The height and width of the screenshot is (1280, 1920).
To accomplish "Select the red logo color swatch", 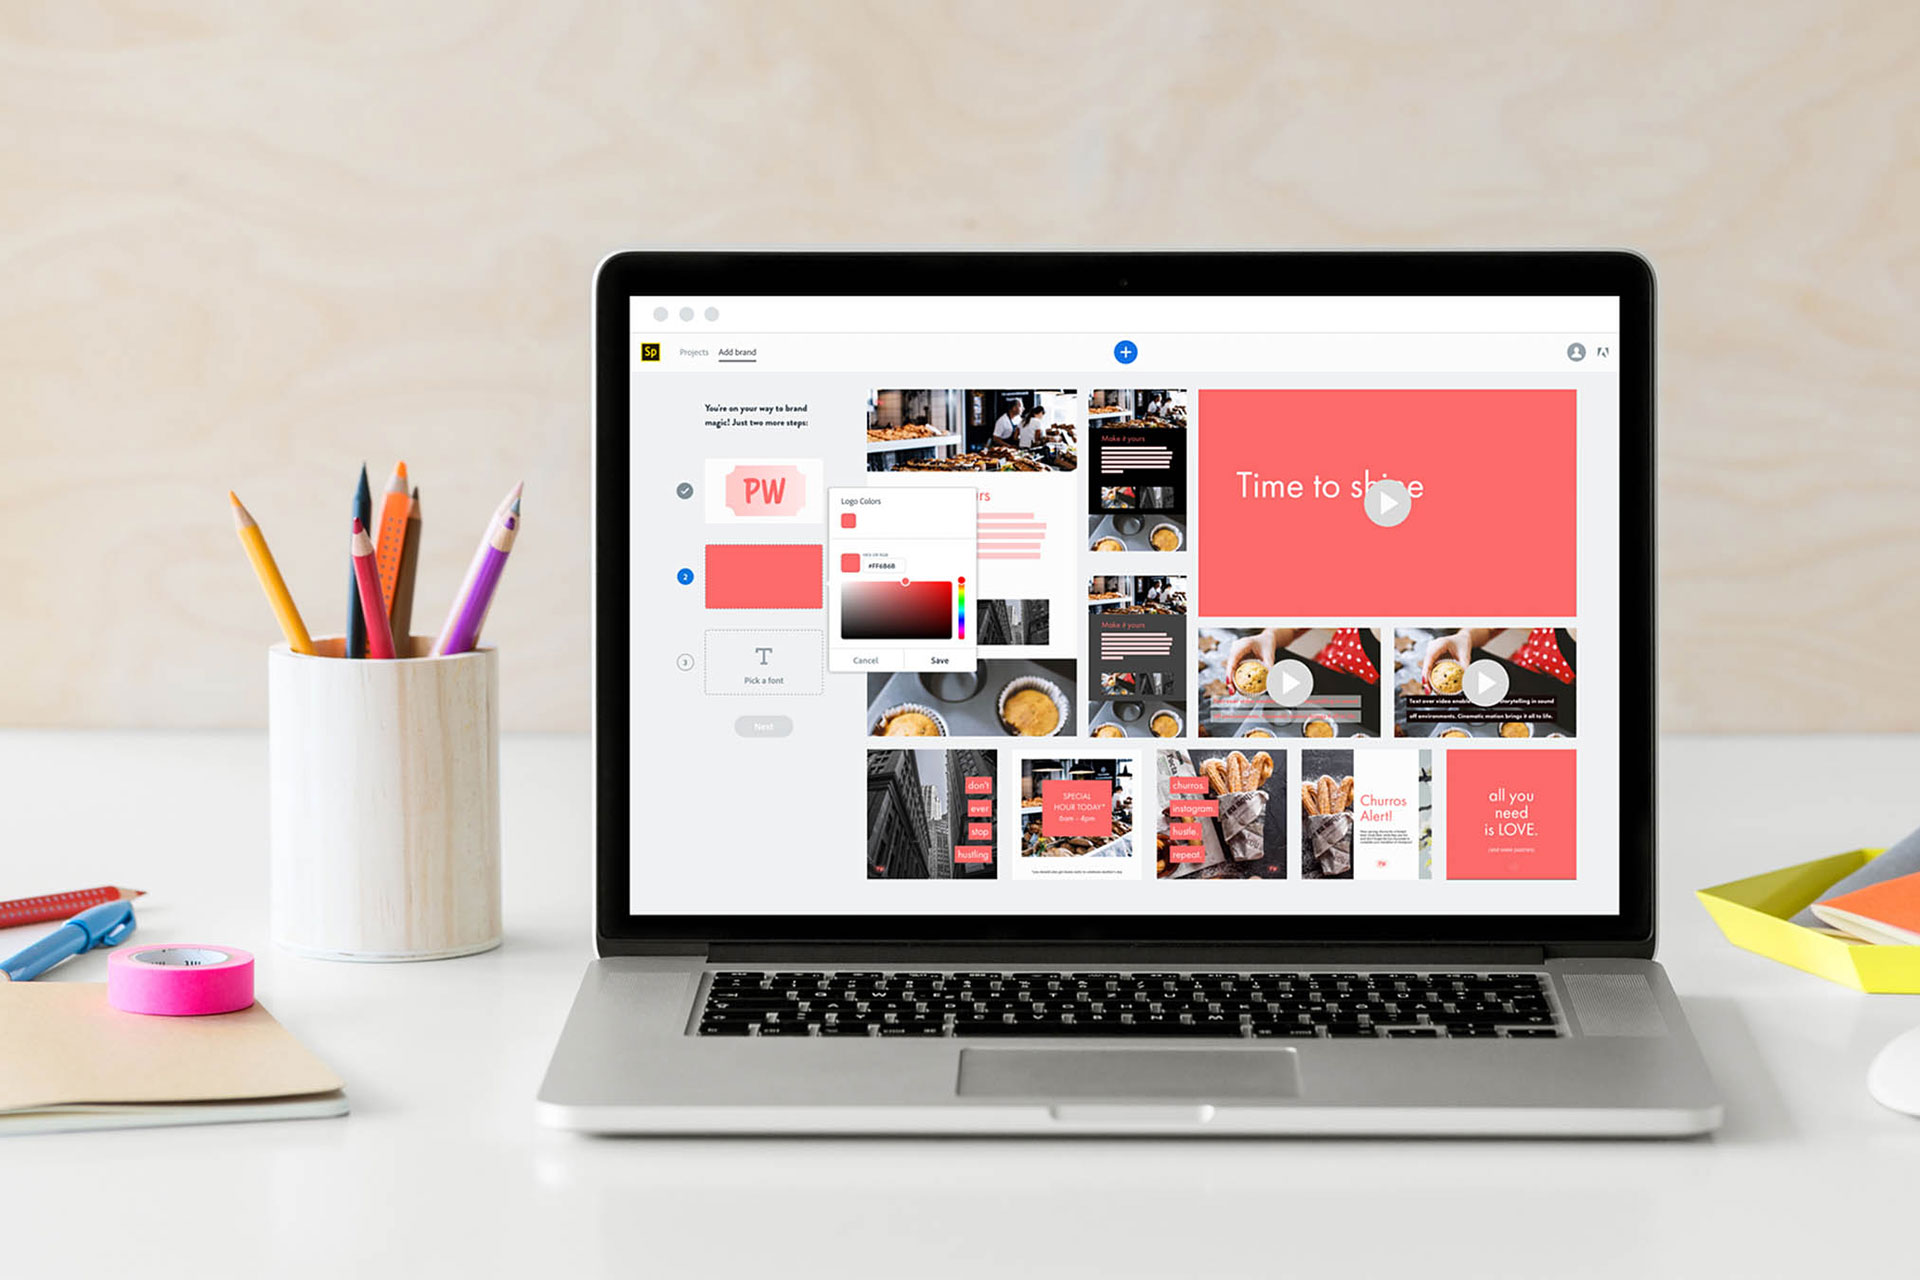I will click(x=849, y=520).
